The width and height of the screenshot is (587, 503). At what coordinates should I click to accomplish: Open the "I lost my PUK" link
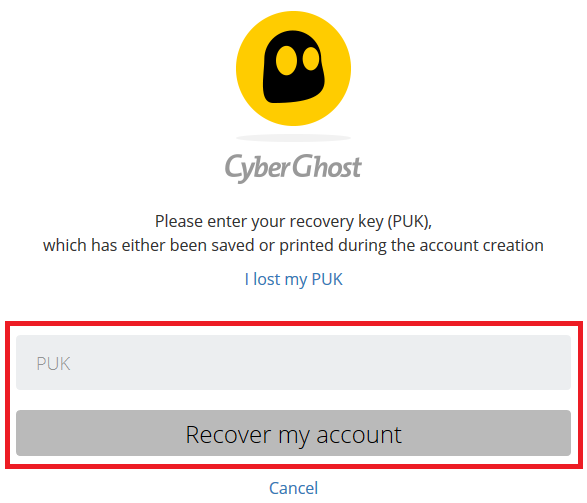[294, 280]
